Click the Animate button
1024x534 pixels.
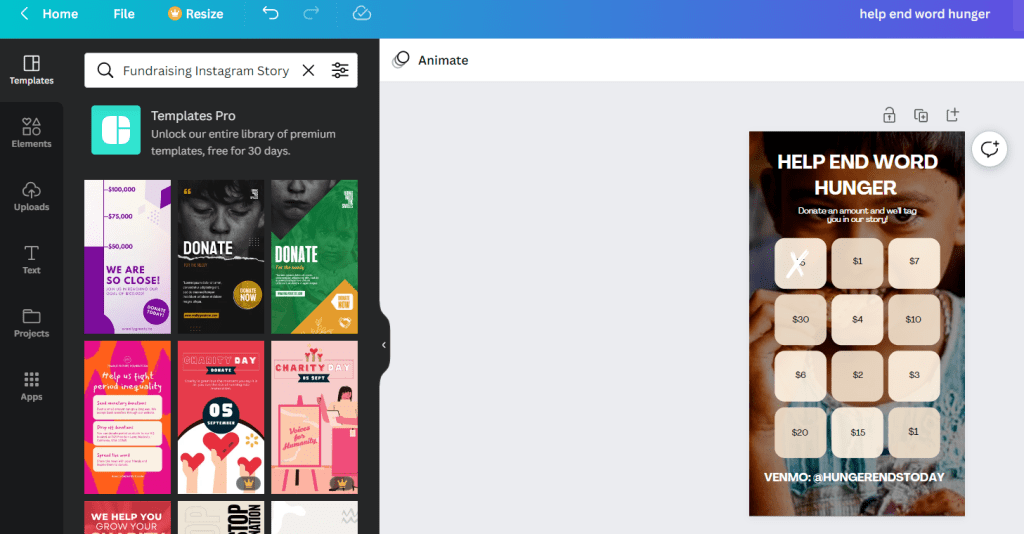tap(431, 60)
